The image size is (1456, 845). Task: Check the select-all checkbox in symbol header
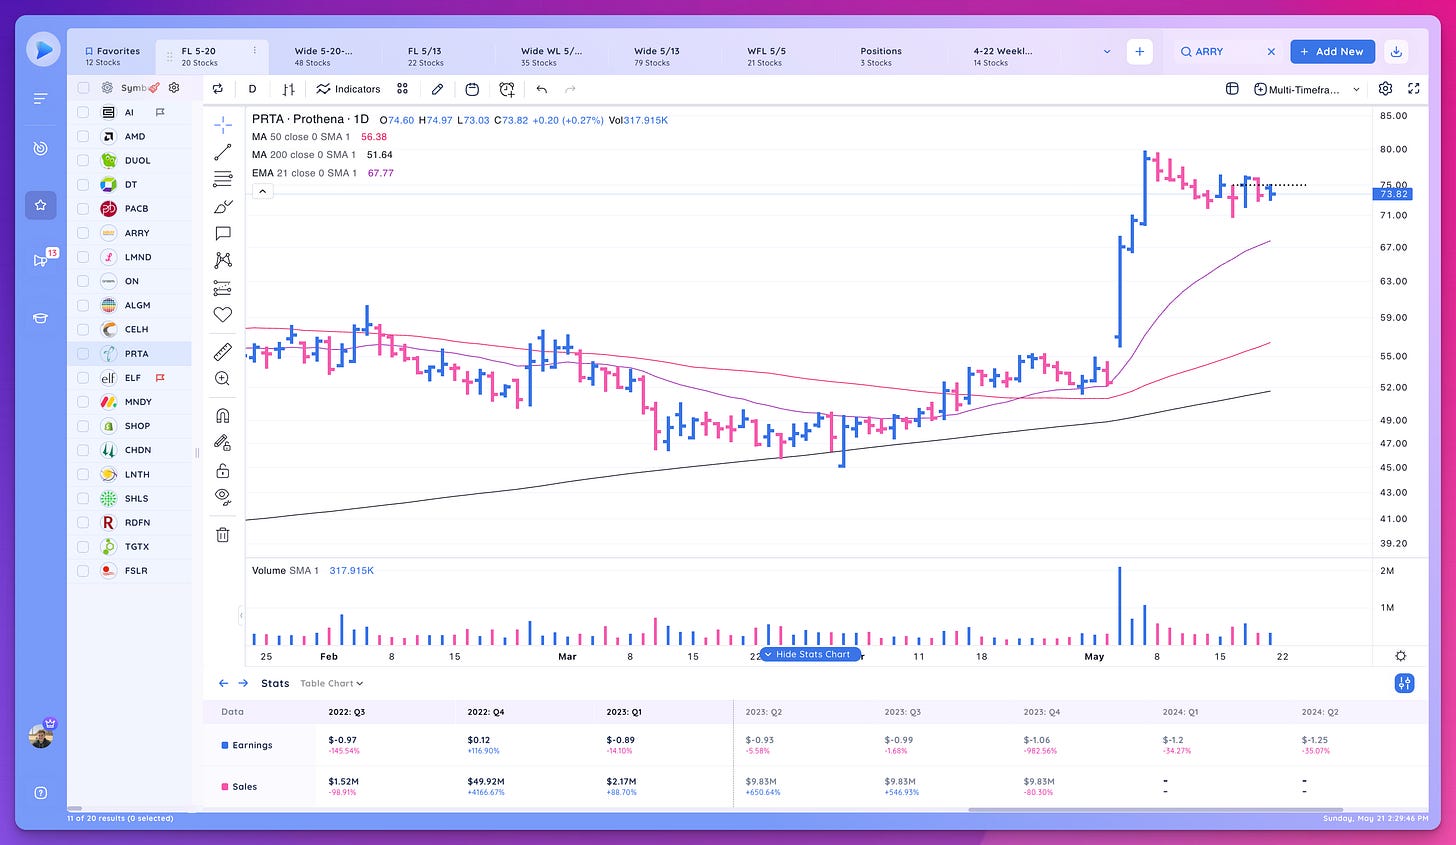83,88
